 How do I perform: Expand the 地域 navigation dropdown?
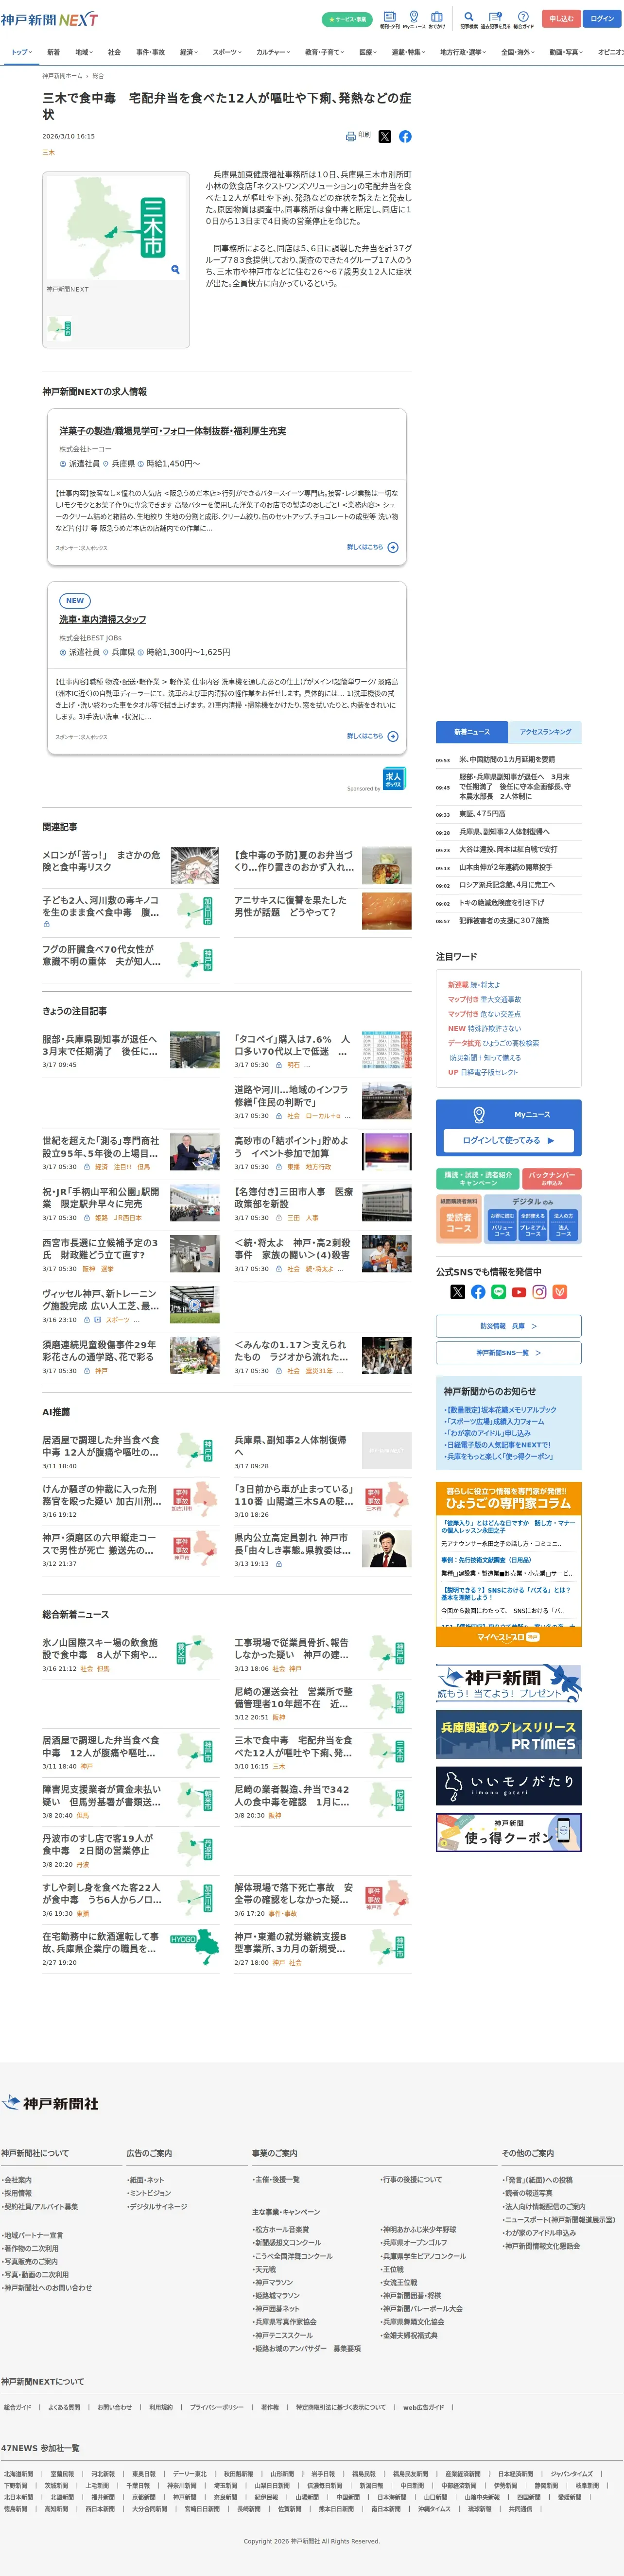pos(84,52)
